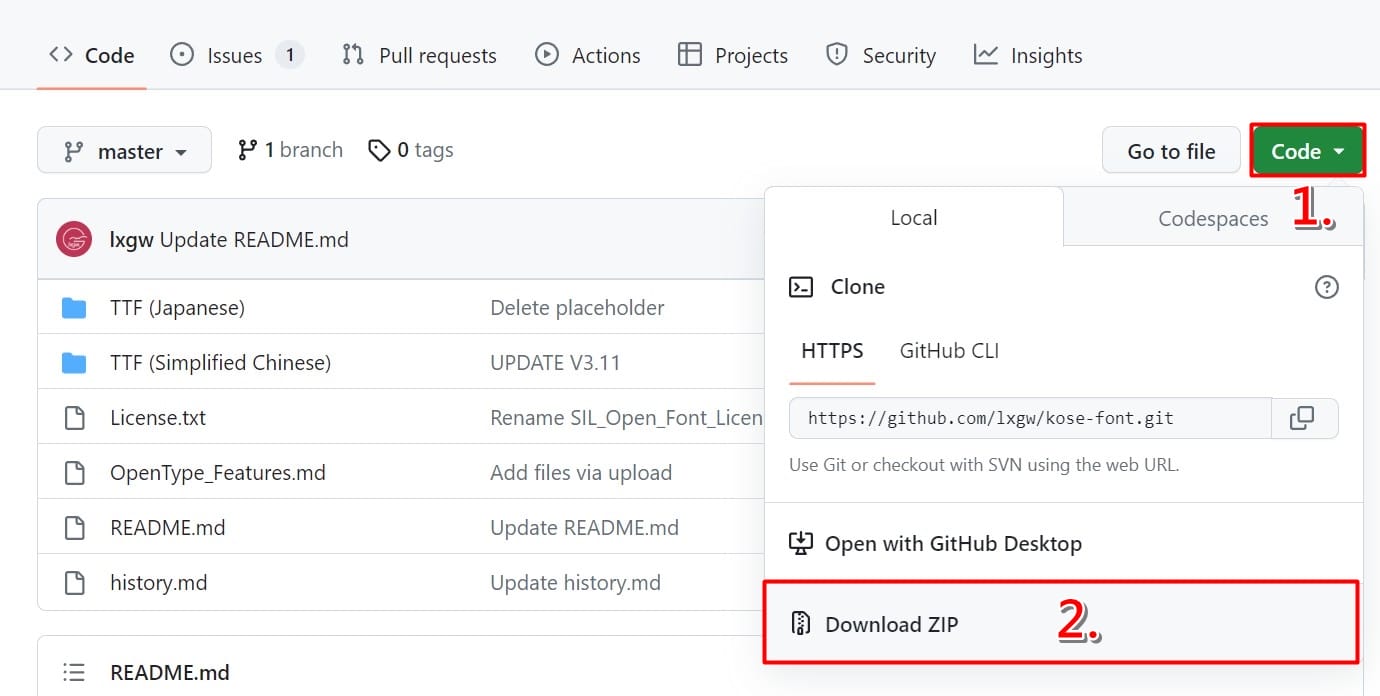
Task: Click the Issues count badge 1
Action: click(x=290, y=56)
